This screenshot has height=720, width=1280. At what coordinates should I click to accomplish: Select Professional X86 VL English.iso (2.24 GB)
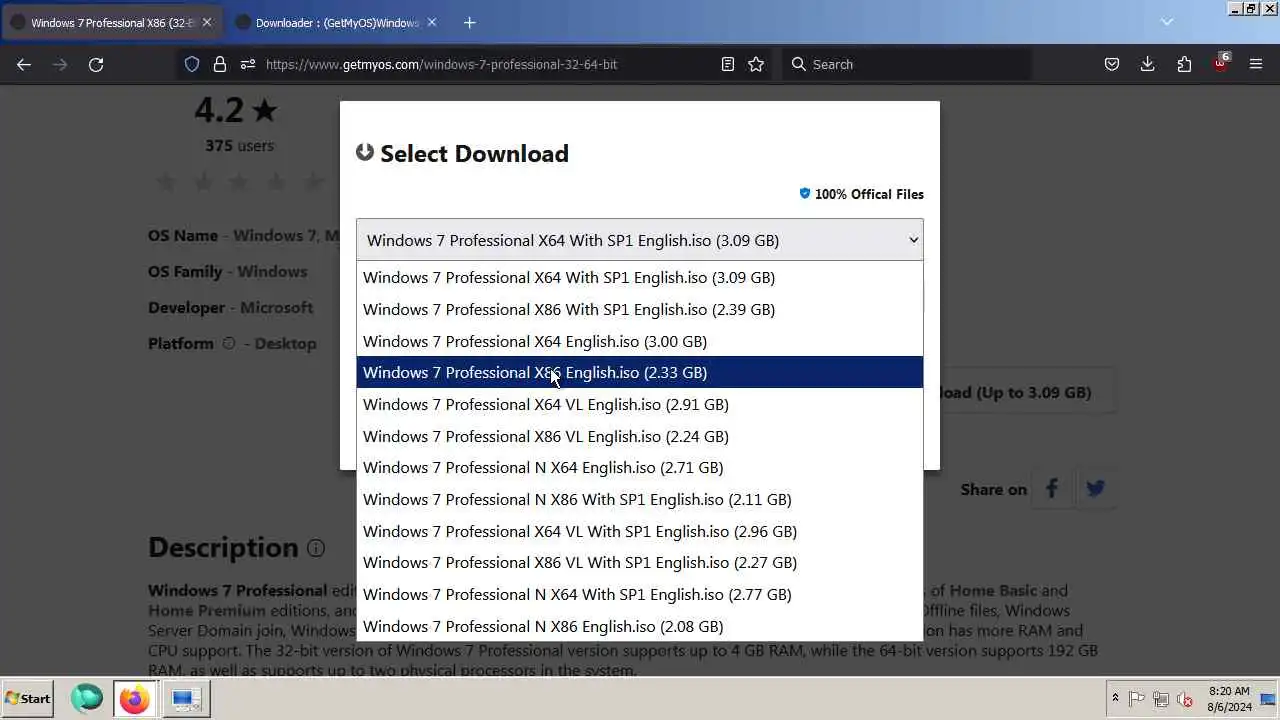tap(640, 436)
